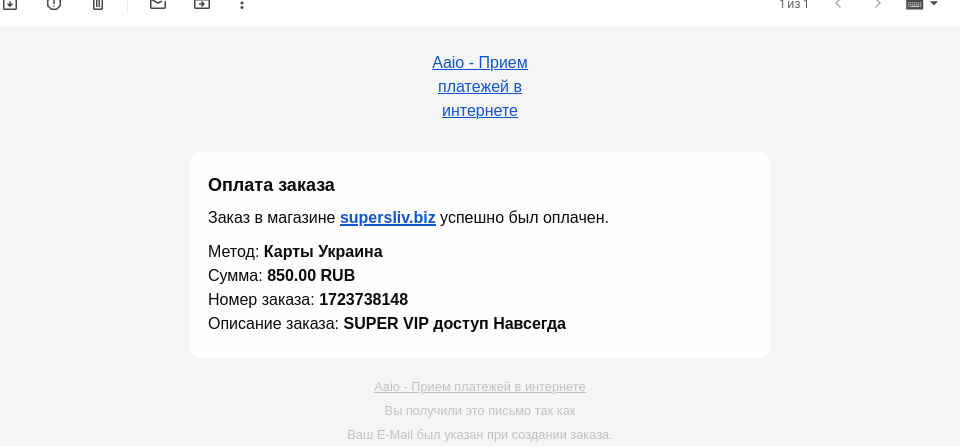Click the 'Оплата заказа' heading
This screenshot has height=446, width=960.
point(271,185)
